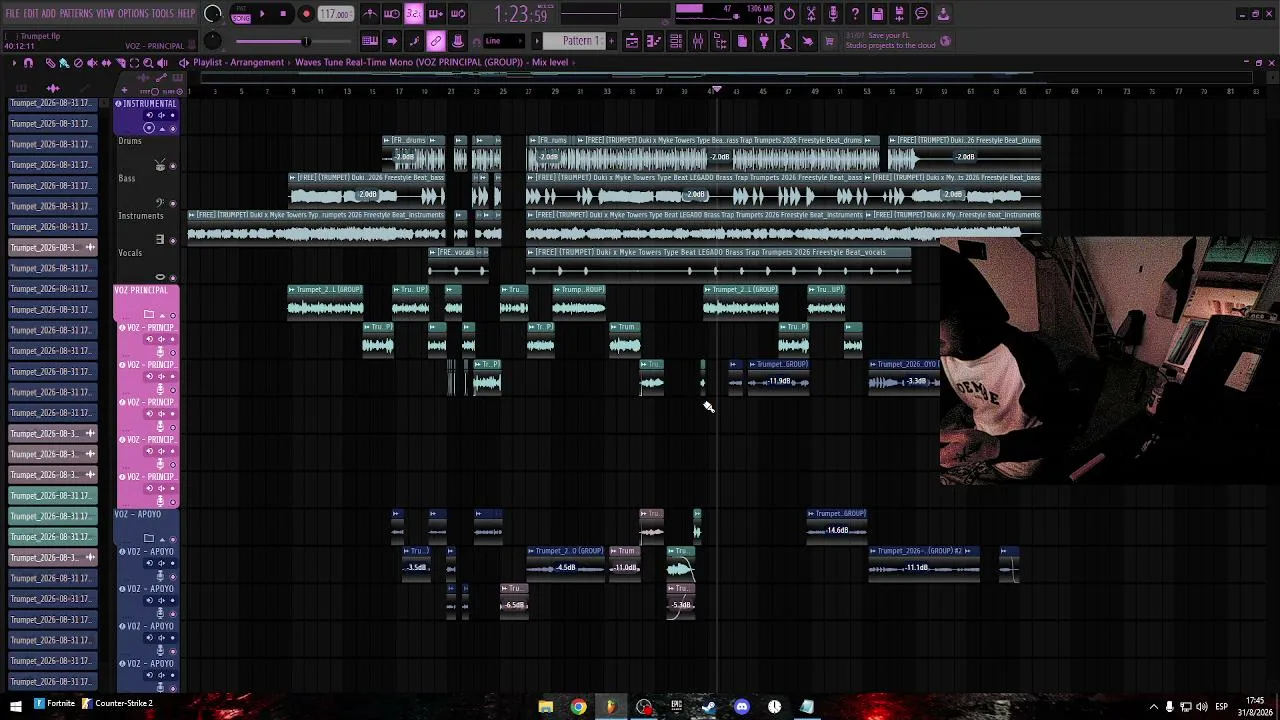This screenshot has height=720, width=1280.
Task: Click the 'Playlist - Arrangement' breadcrumb
Action: click(x=238, y=63)
